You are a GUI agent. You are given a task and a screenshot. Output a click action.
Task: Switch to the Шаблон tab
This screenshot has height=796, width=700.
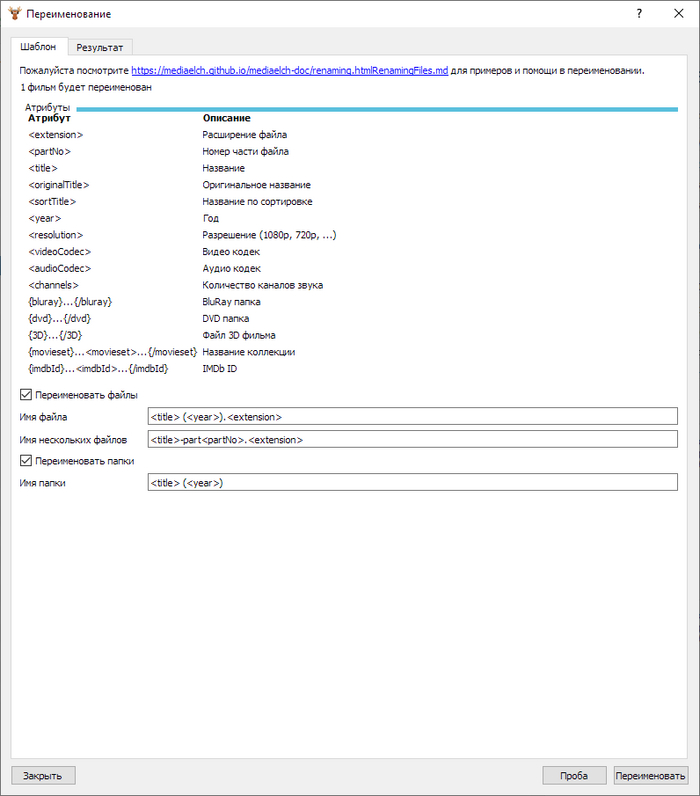39,47
